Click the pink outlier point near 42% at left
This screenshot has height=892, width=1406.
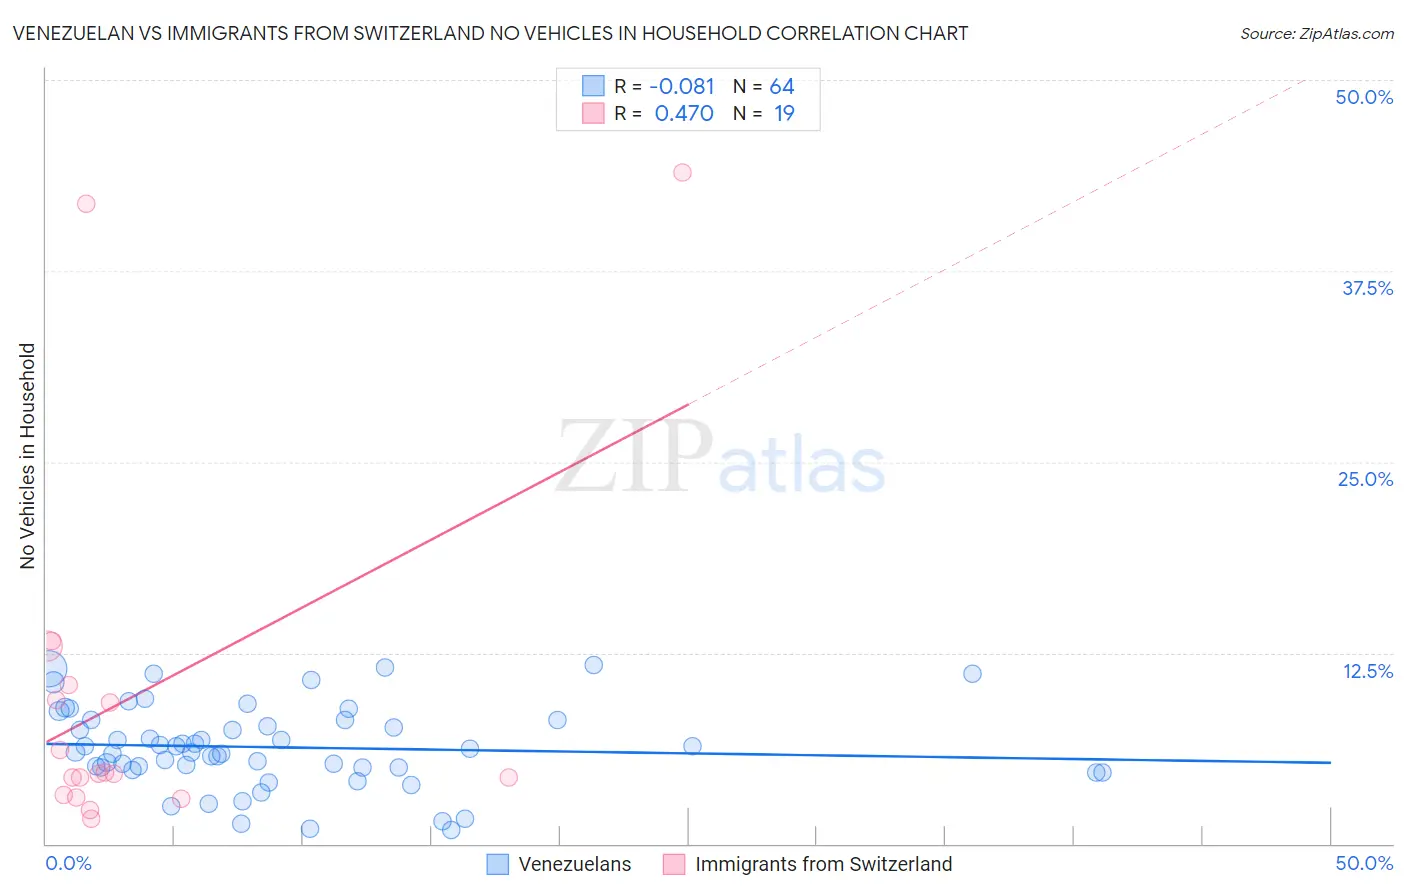[x=86, y=203]
